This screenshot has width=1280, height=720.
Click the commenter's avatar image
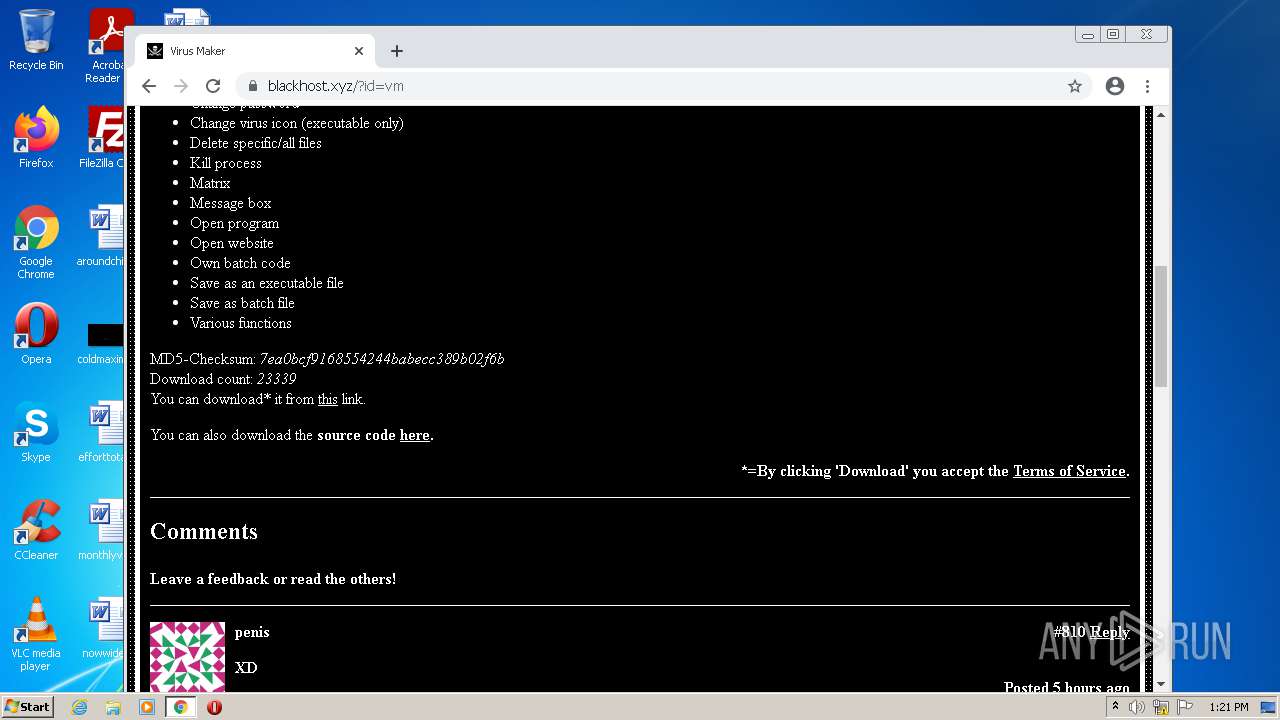pos(187,657)
